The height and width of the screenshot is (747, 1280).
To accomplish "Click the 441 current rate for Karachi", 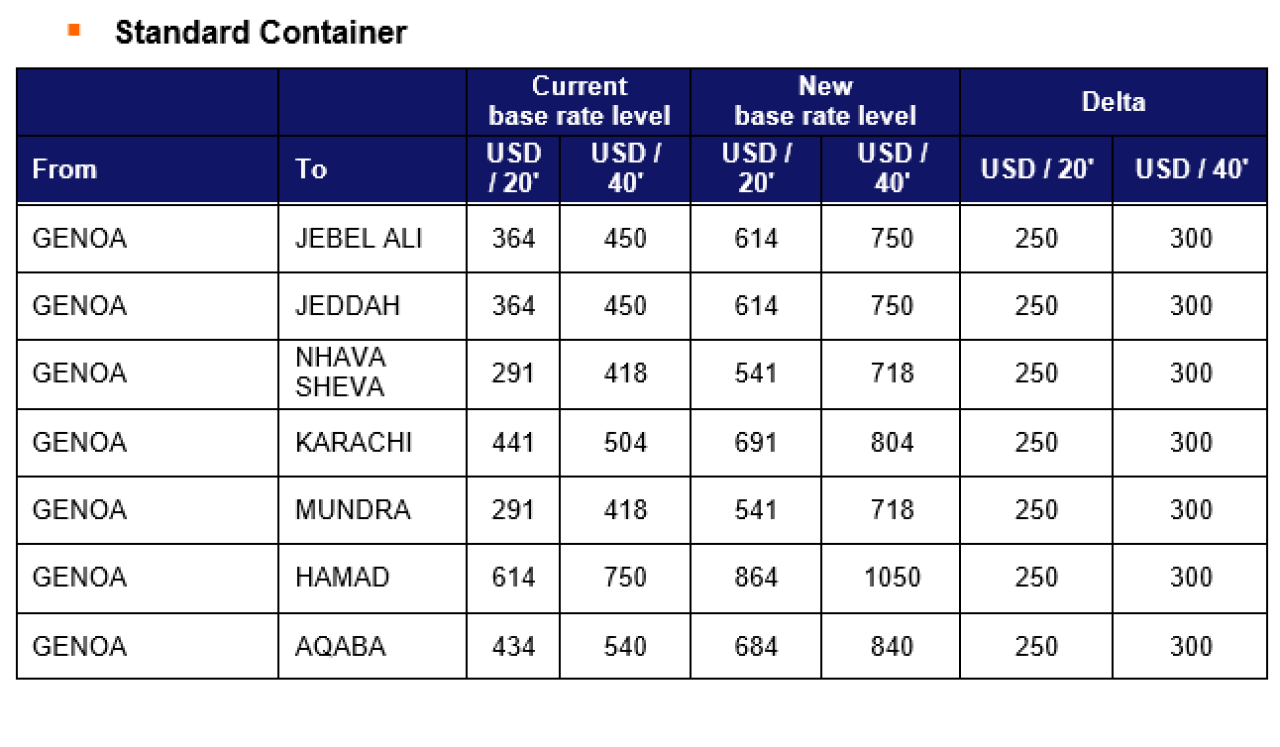I will click(513, 442).
